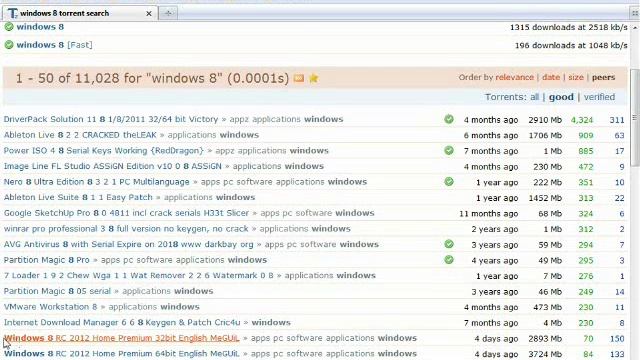This screenshot has width=640, height=360.
Task: Click '3724 Mb' on Windows 8 64bit row
Action: click(545, 354)
